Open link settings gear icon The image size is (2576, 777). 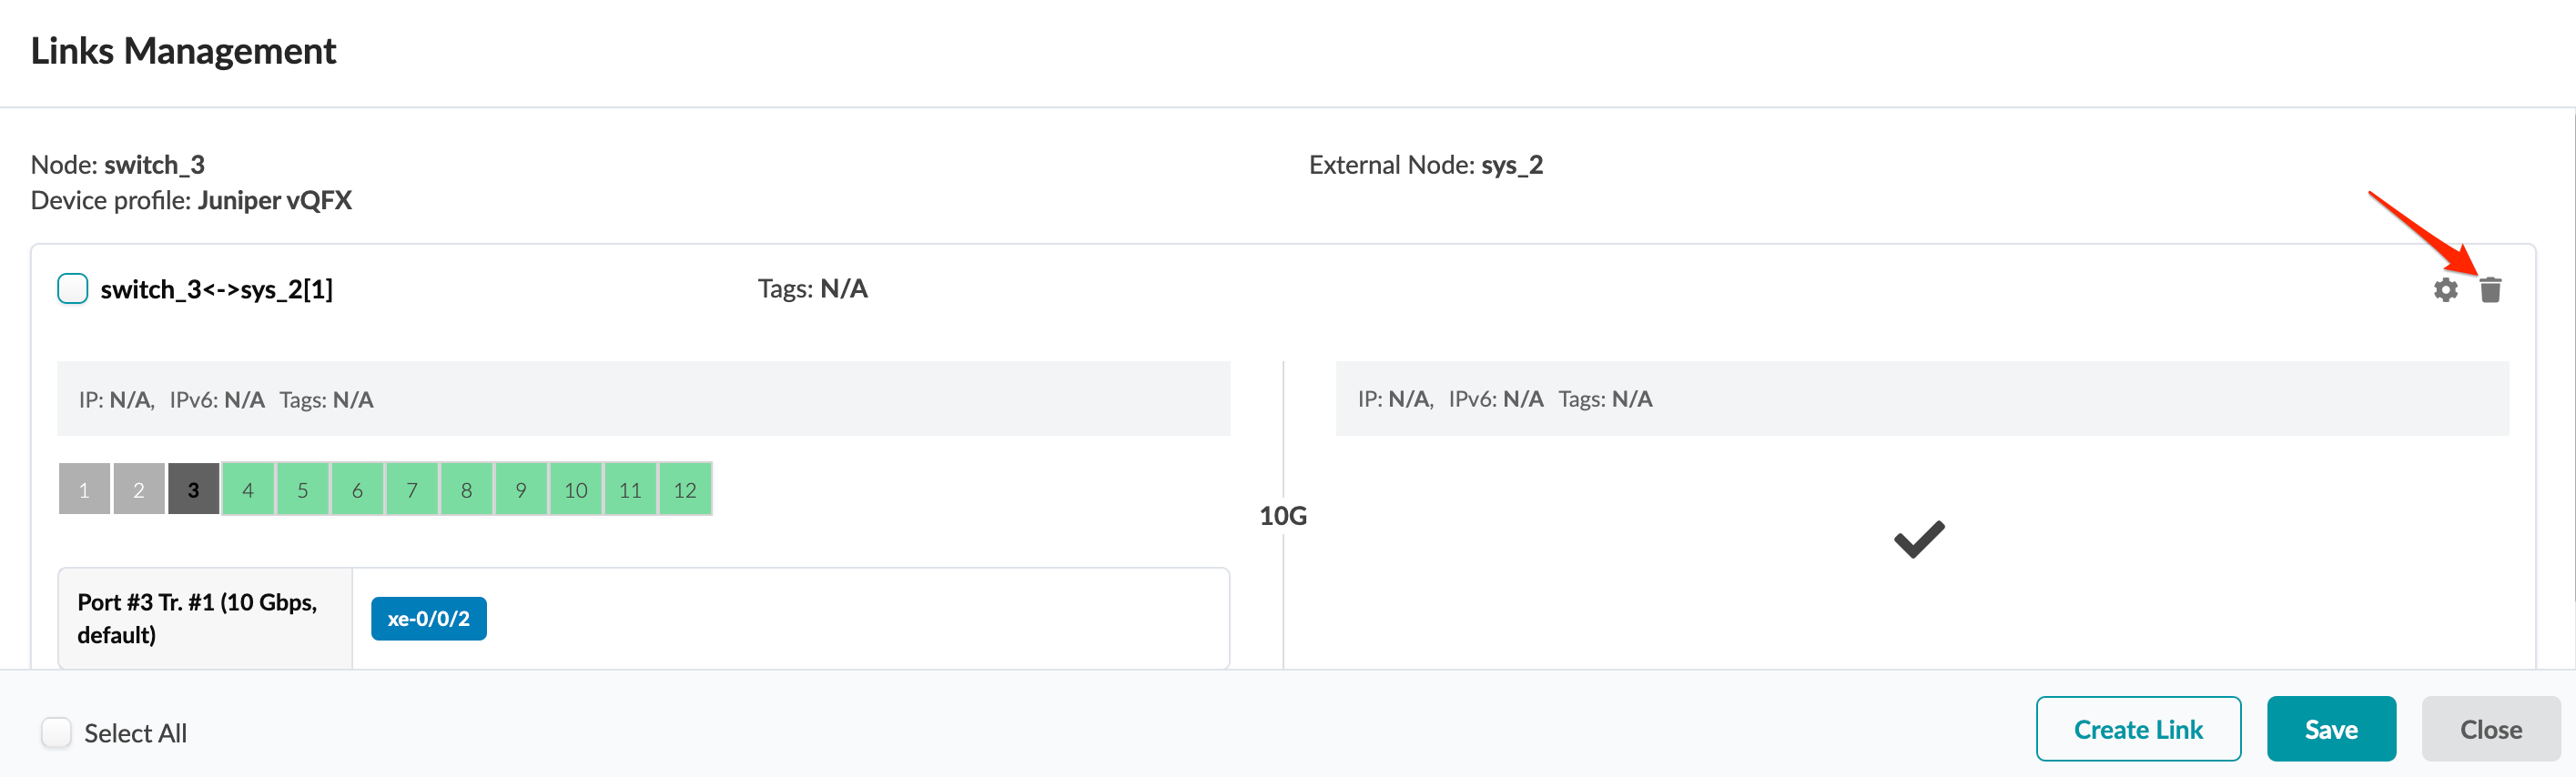pos(2445,290)
